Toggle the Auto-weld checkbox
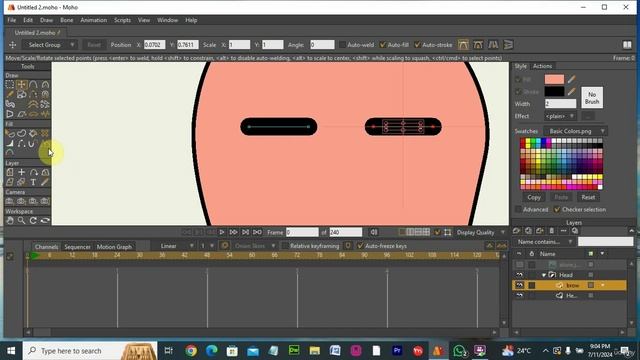The width and height of the screenshot is (640, 360). [x=342, y=45]
